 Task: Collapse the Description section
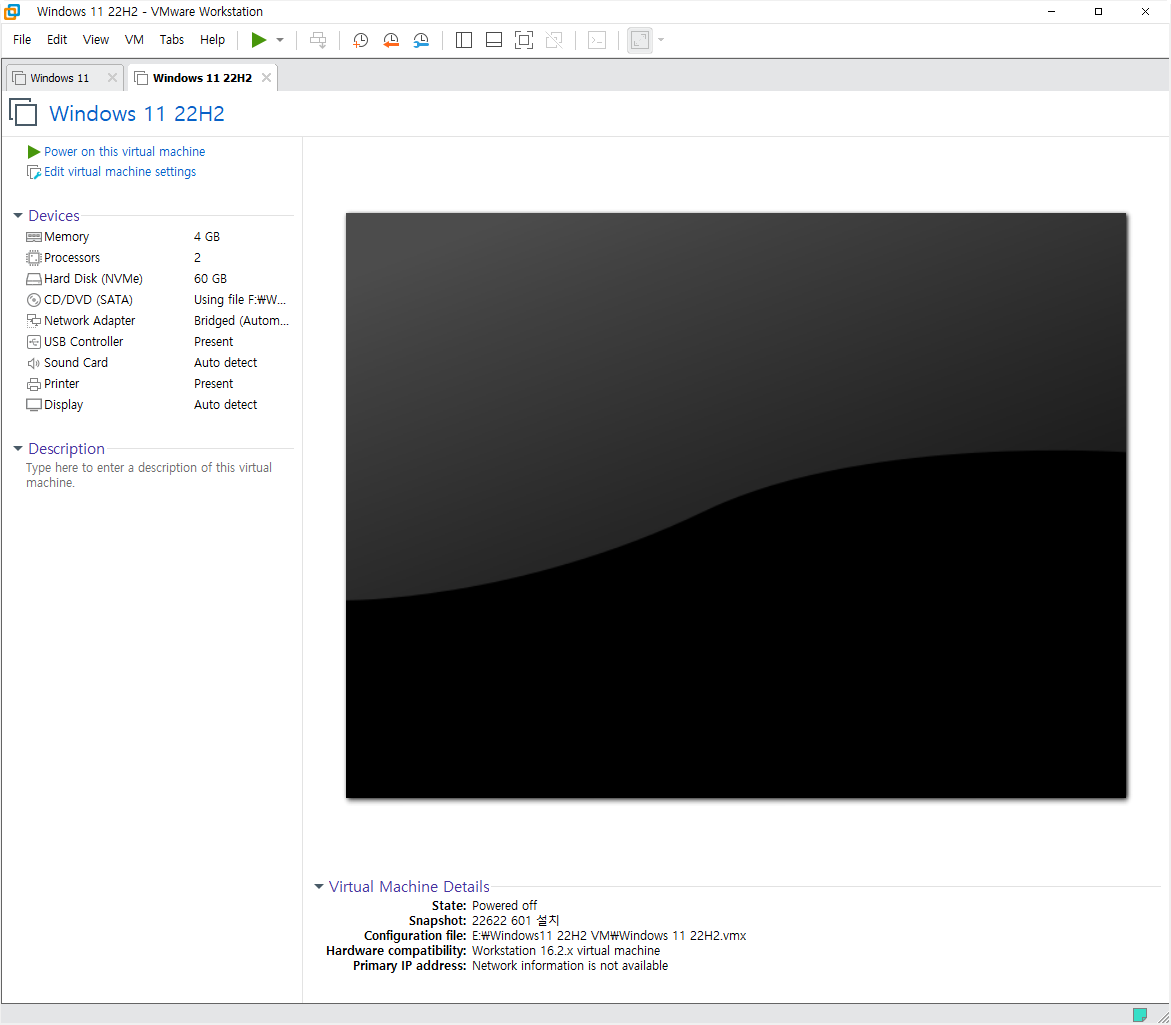click(x=18, y=449)
